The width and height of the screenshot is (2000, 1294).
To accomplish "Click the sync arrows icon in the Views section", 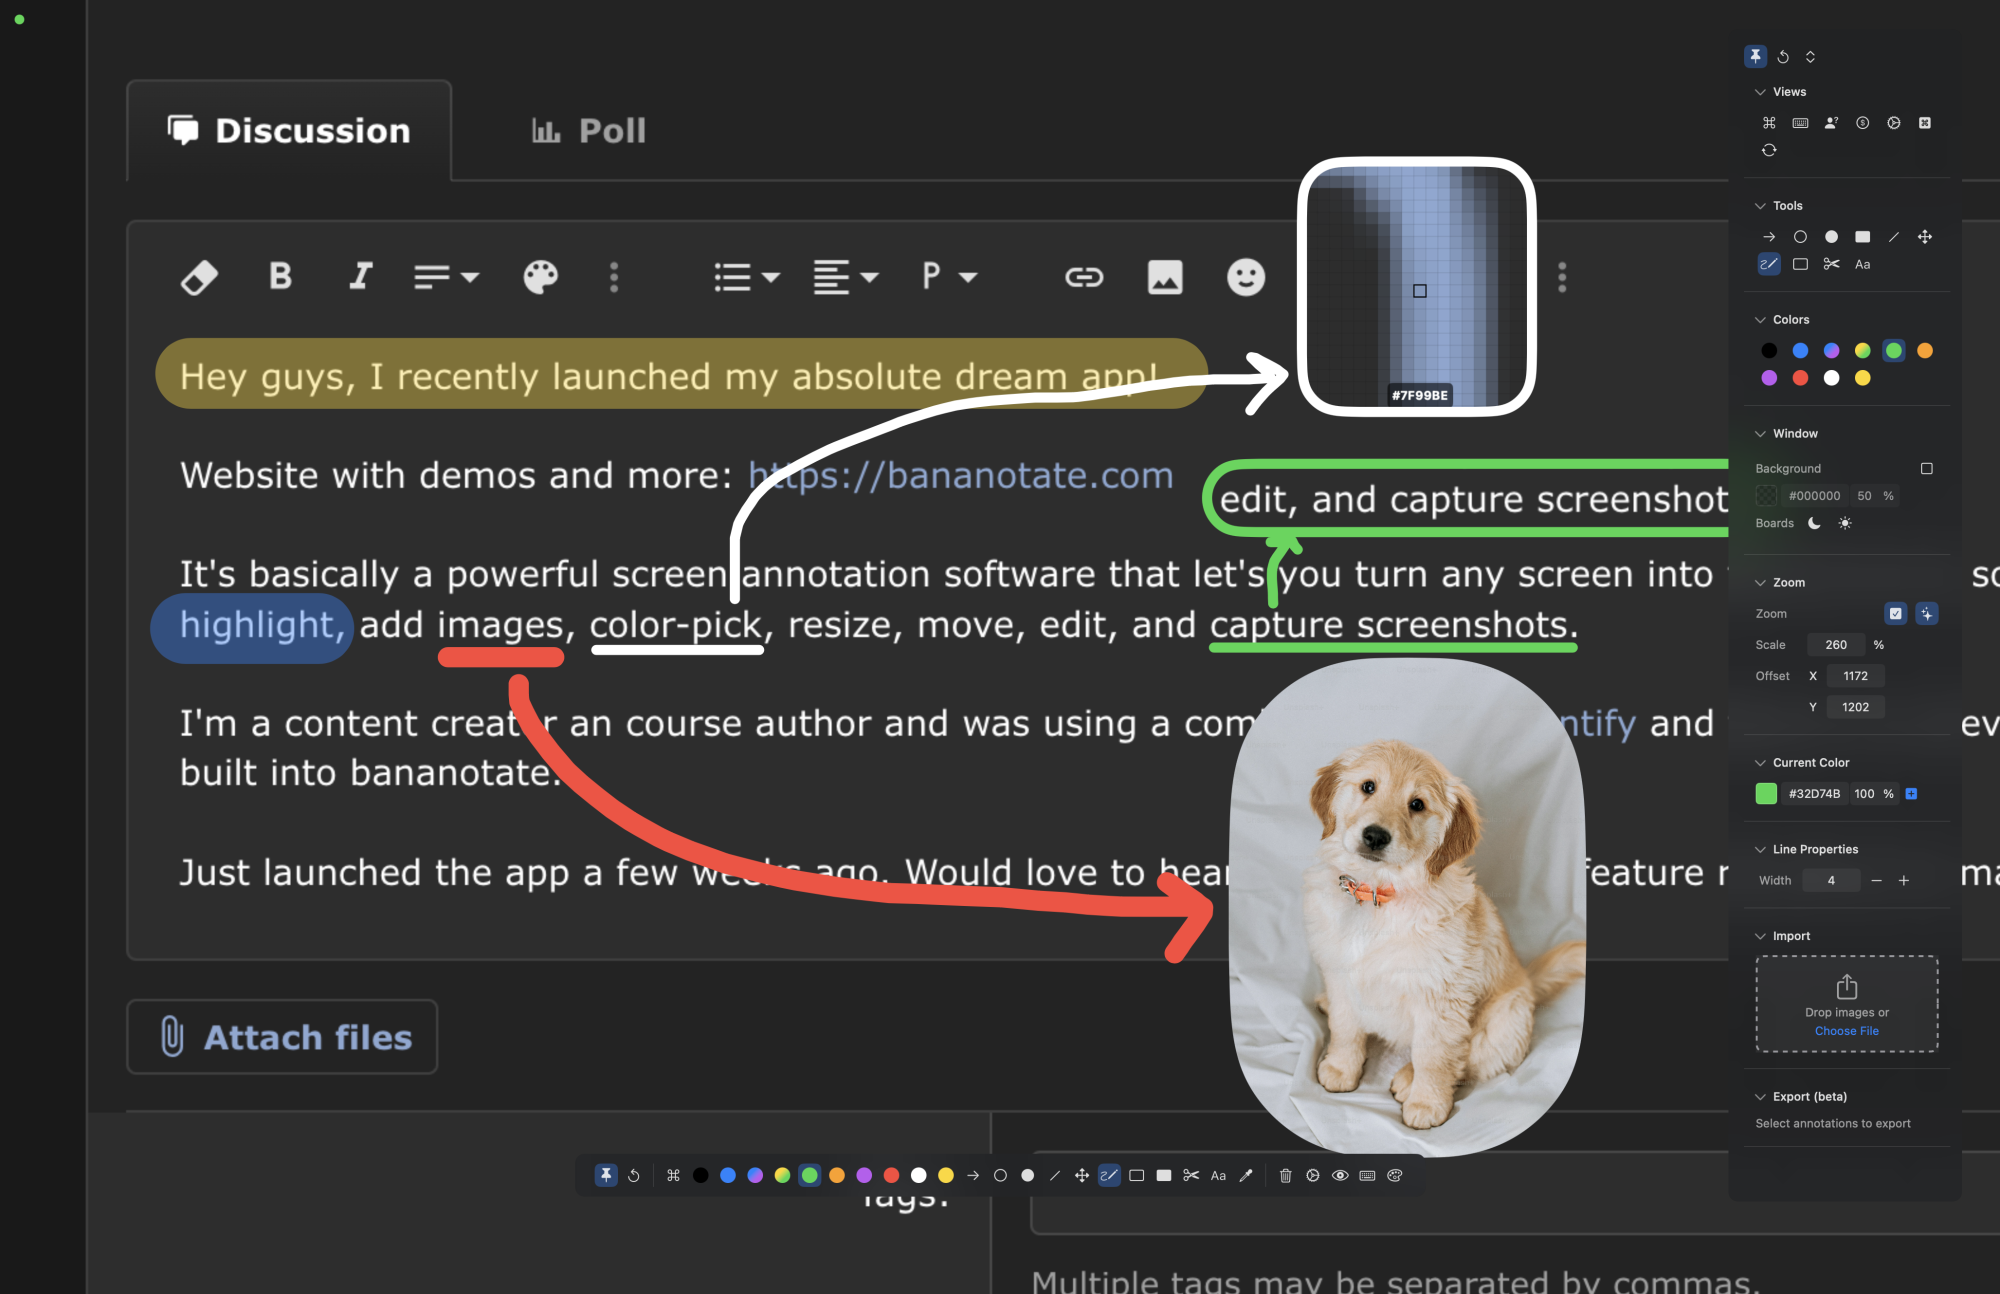I will (x=1769, y=150).
